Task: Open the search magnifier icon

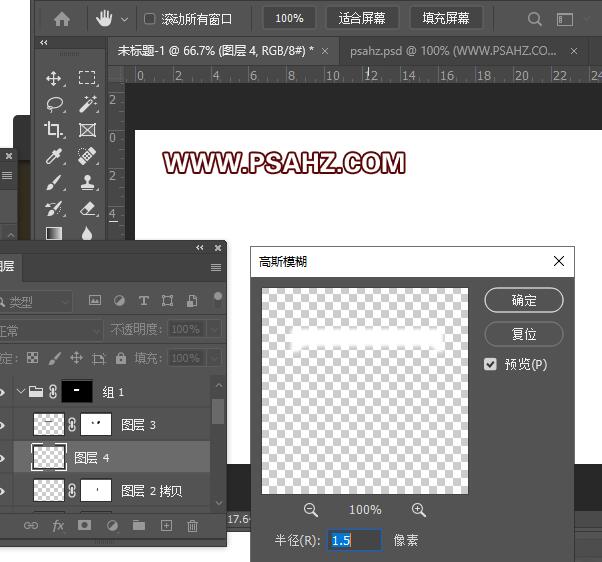Action: point(534,19)
